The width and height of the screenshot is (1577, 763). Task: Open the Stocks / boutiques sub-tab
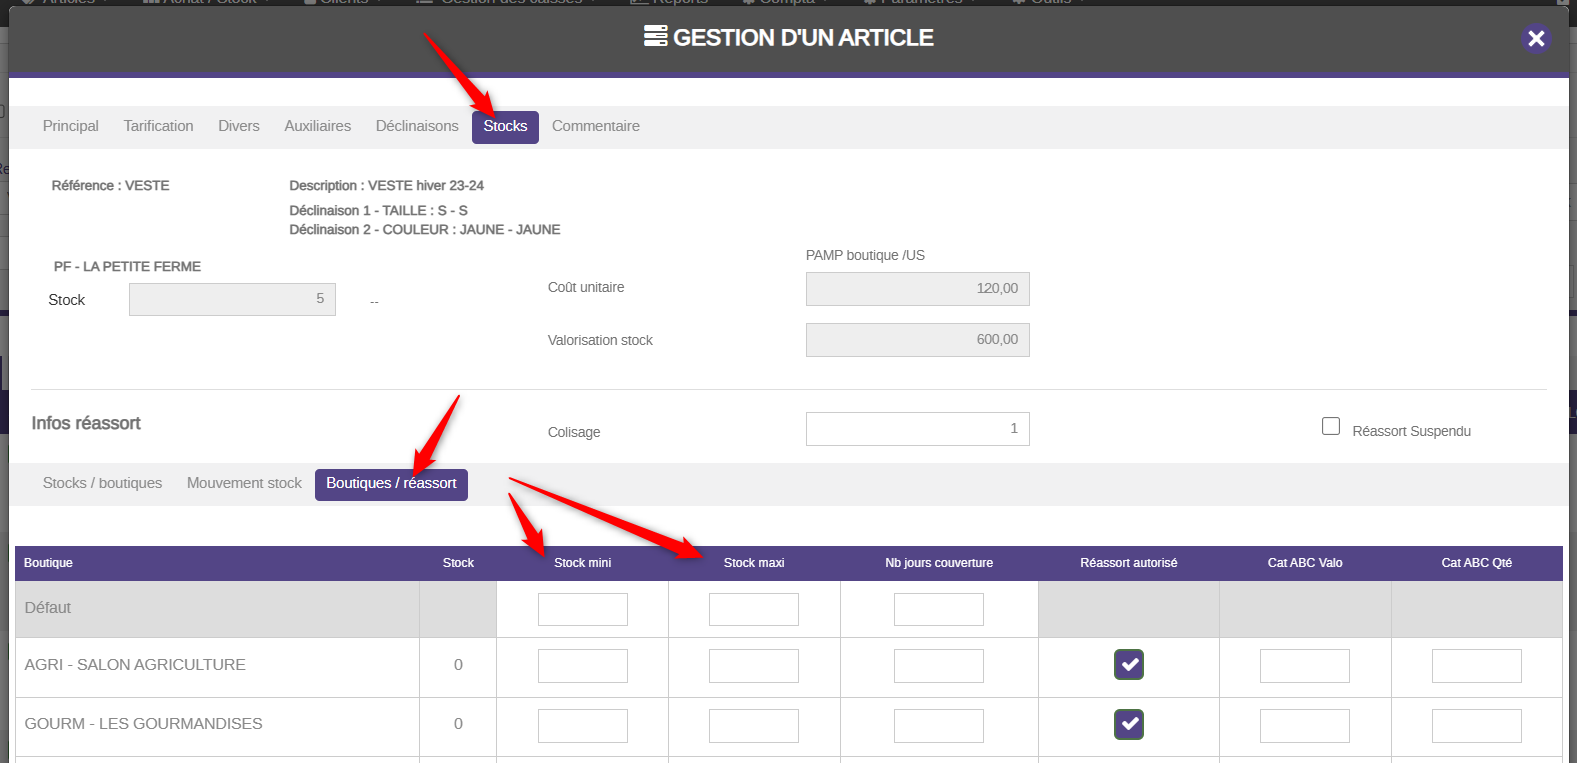point(102,483)
